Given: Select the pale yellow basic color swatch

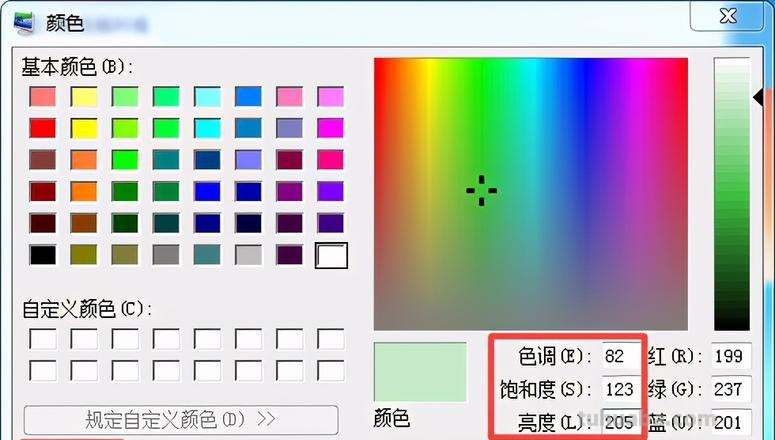Looking at the screenshot, I should tap(84, 96).
